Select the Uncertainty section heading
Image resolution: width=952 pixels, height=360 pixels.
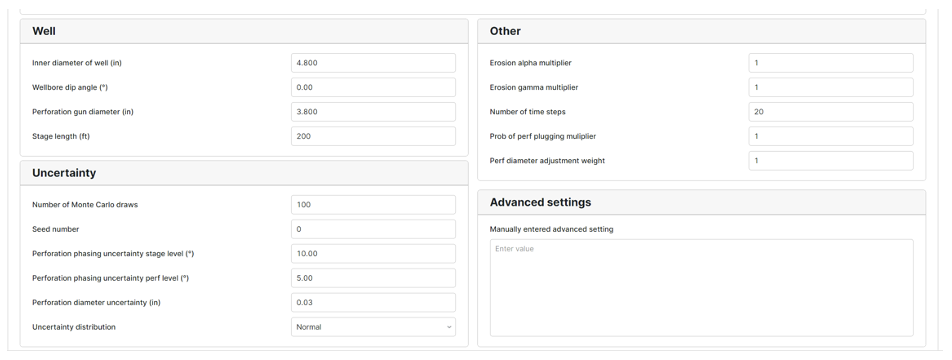[x=64, y=173]
